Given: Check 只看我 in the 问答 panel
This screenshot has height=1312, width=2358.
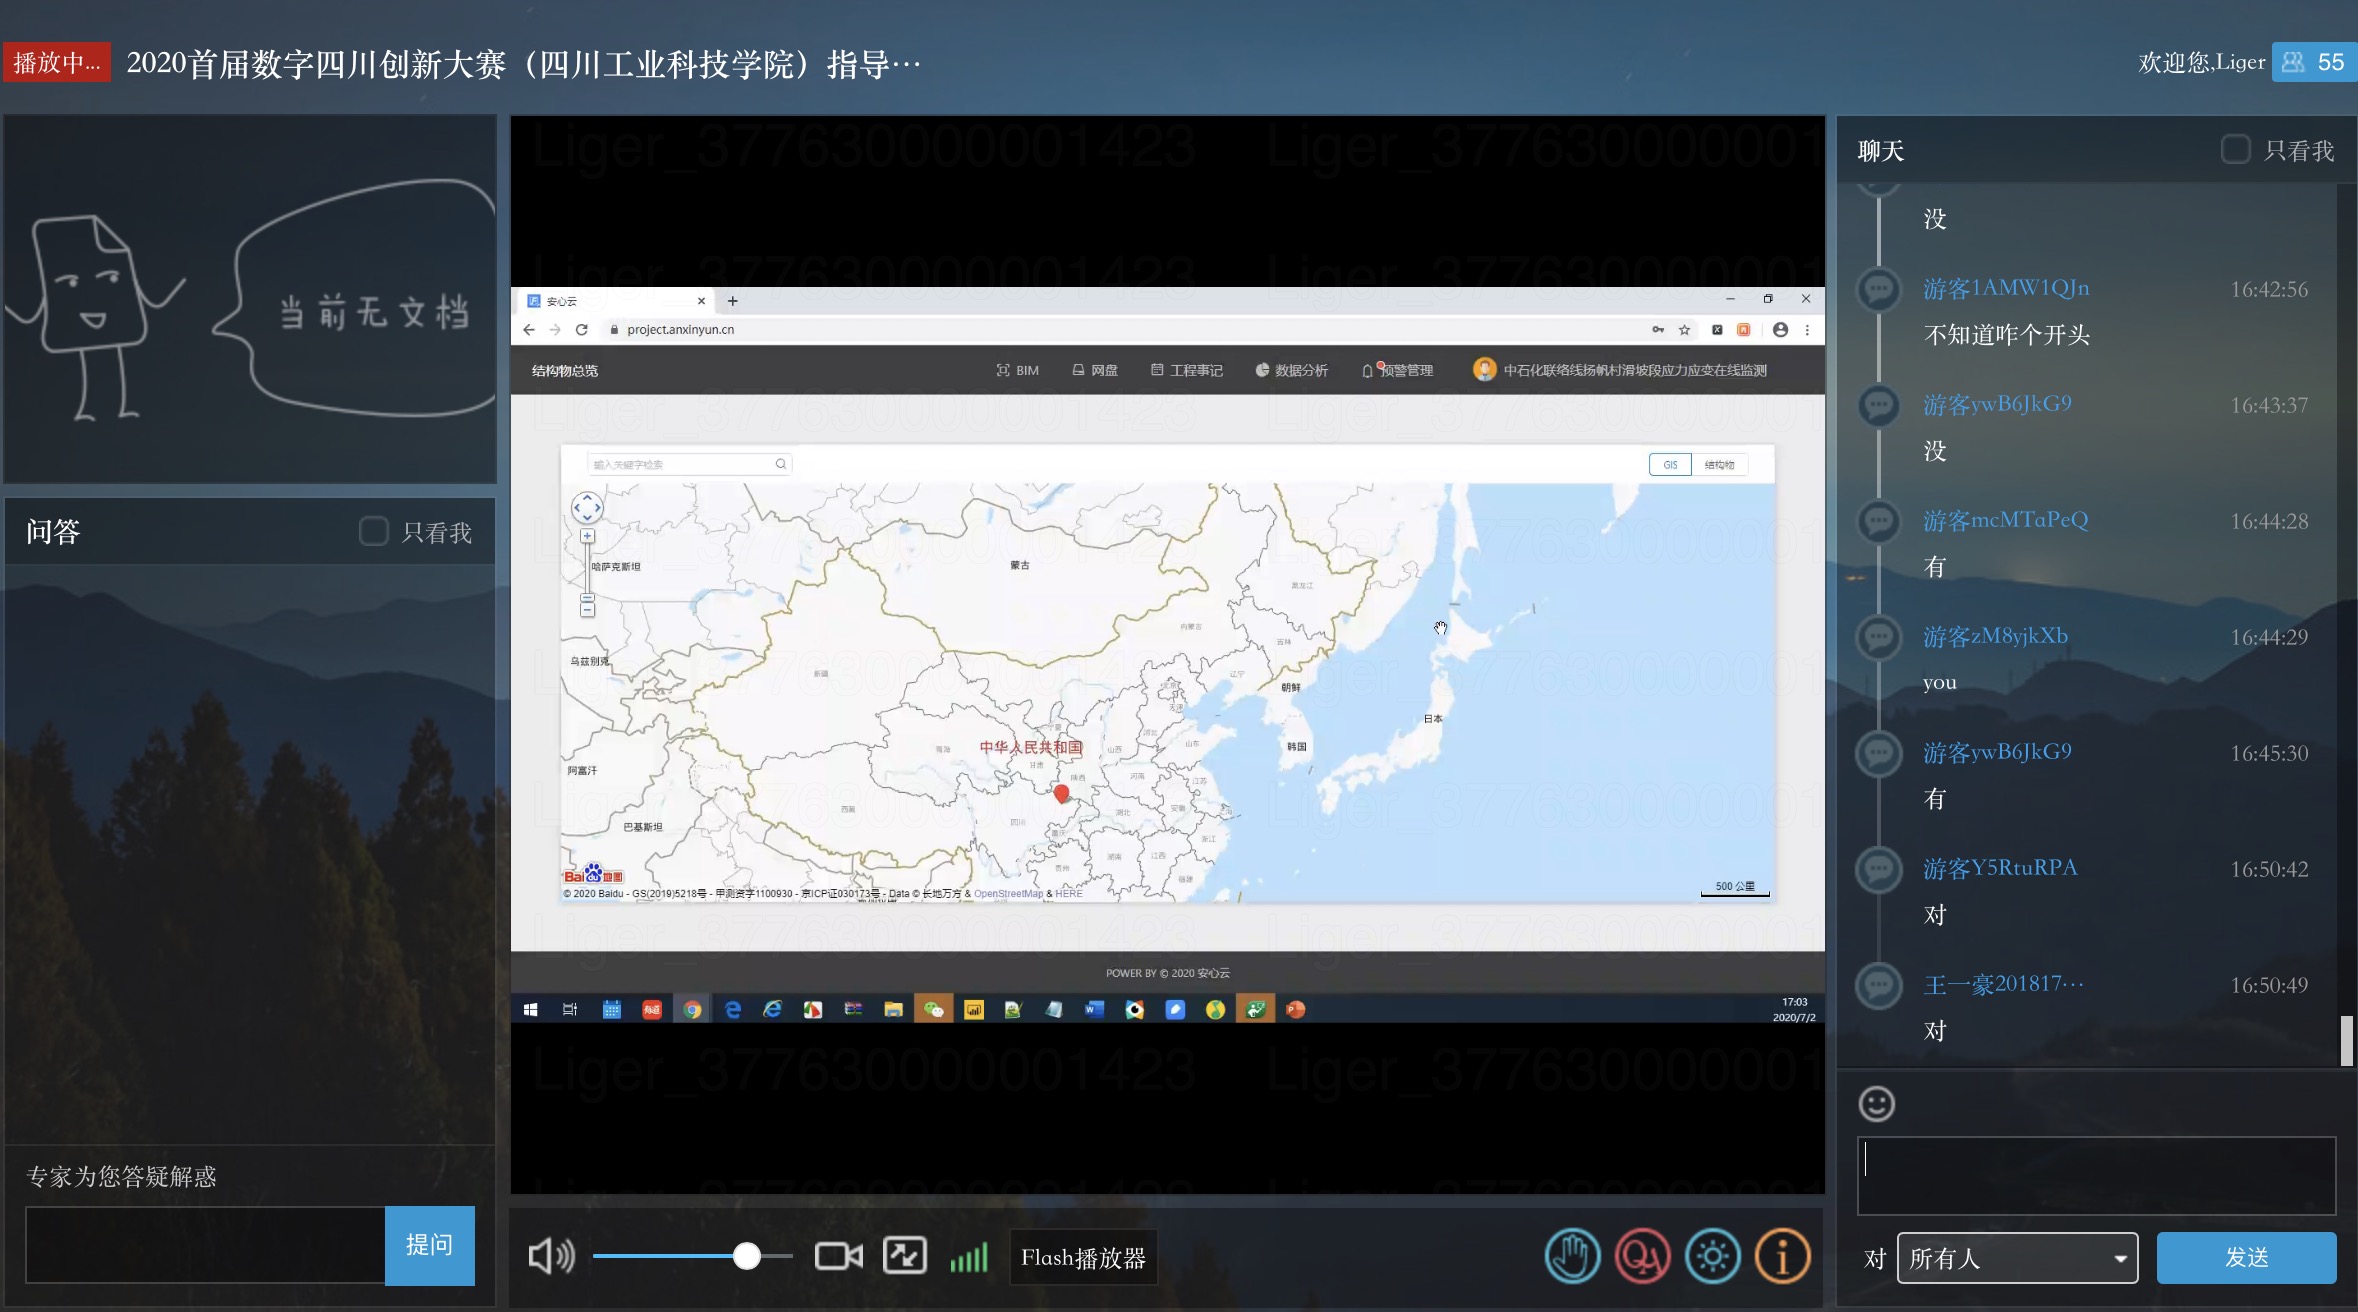Looking at the screenshot, I should coord(373,531).
